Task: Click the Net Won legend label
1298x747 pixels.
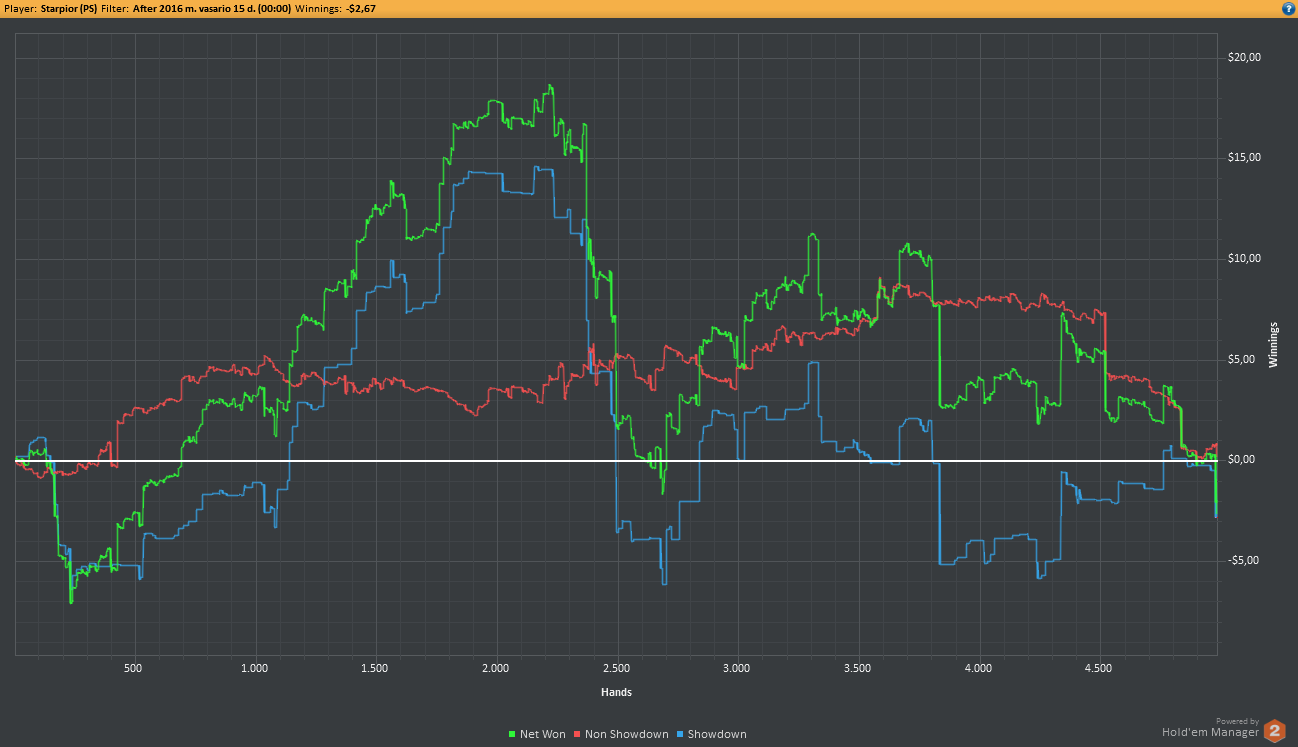Action: click(x=543, y=735)
